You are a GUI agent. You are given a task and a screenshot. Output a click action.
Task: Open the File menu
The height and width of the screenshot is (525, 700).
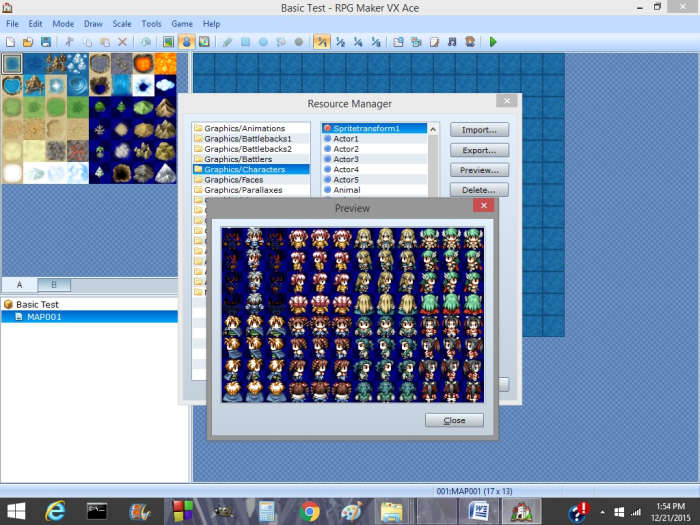[12, 24]
